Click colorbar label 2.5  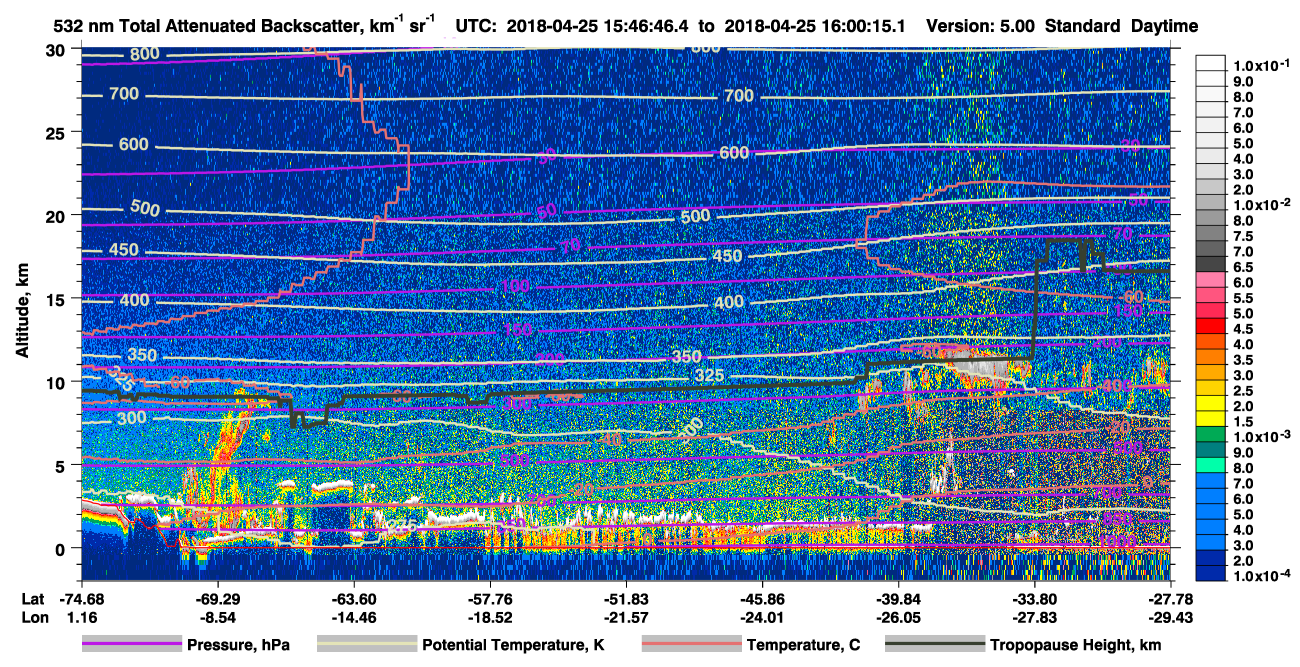[1243, 391]
